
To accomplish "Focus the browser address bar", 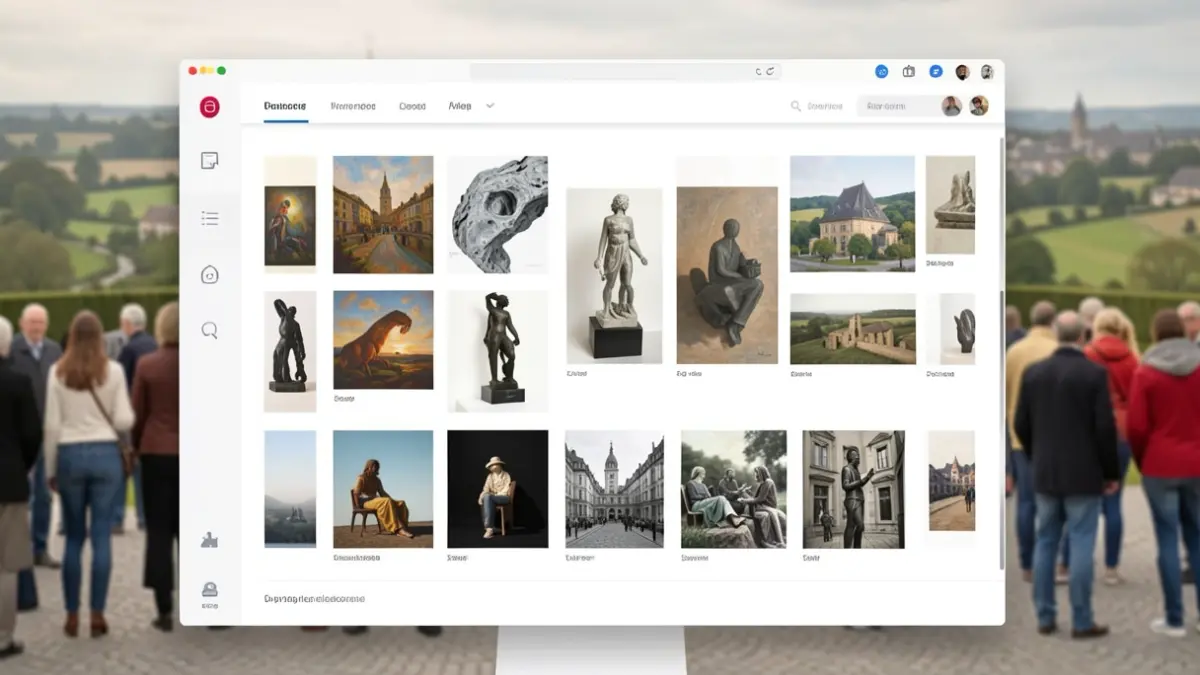I will pyautogui.click(x=625, y=71).
